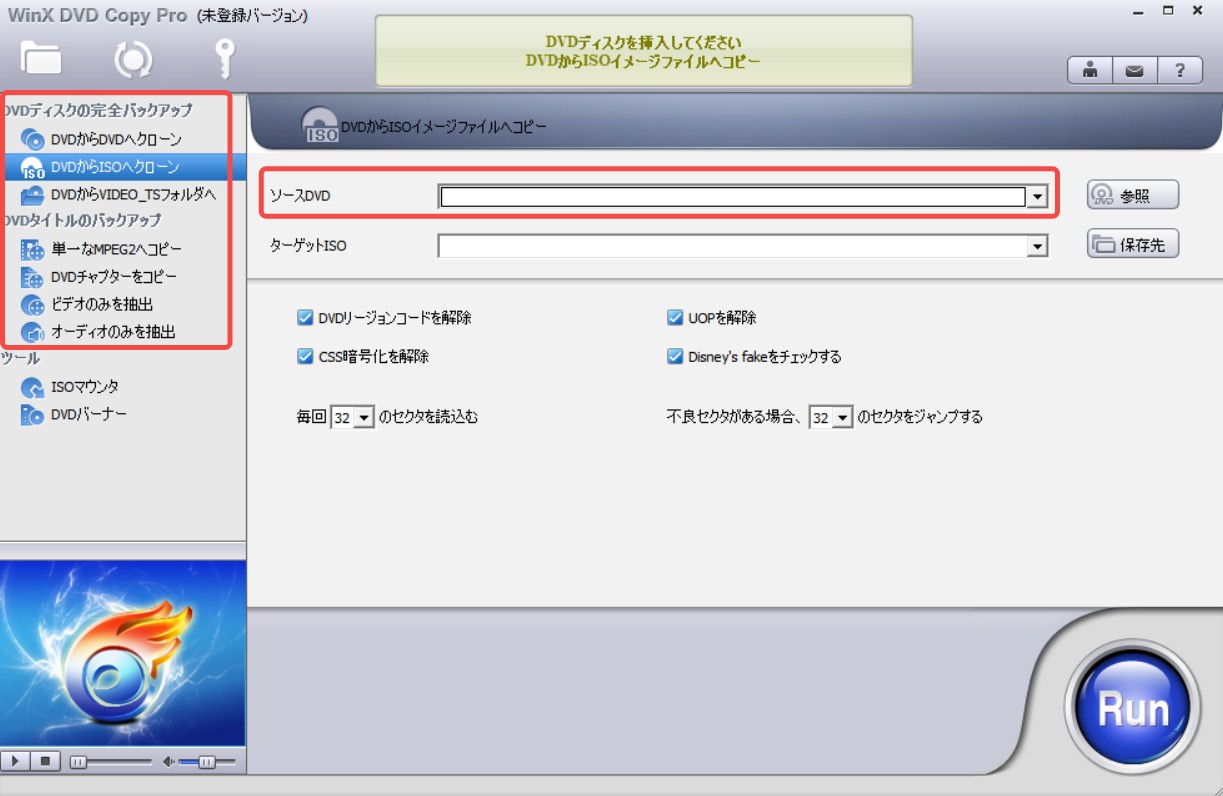Click the DVDディスクの完全バックアップ heading

coord(97,110)
